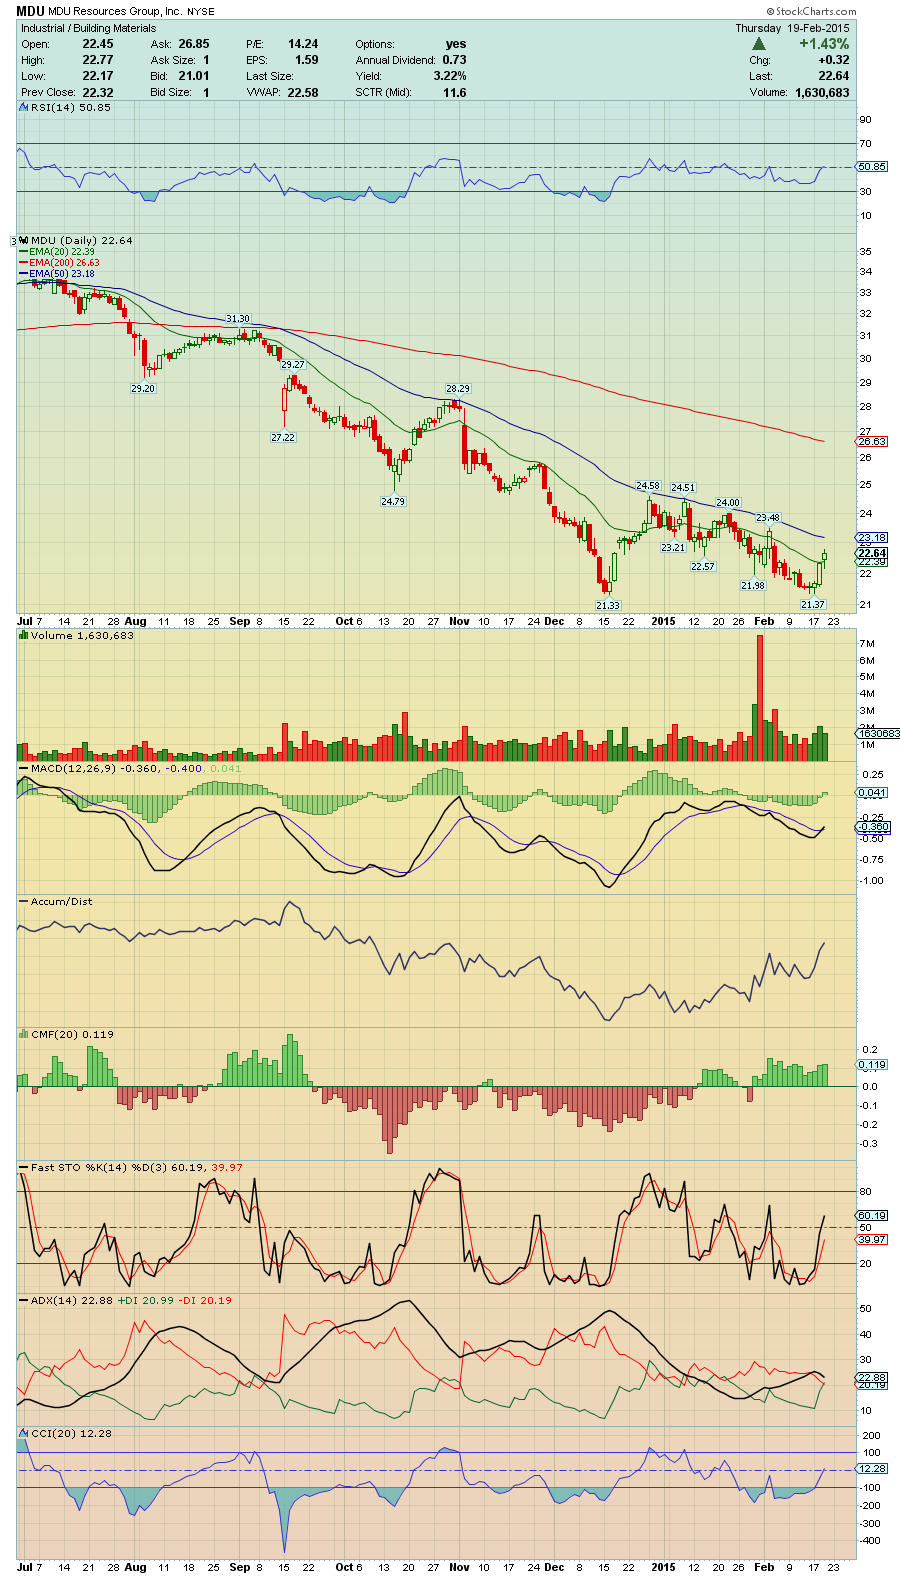This screenshot has height=1577, width=900.
Task: Click the green up-triangle price change icon
Action: (x=759, y=44)
